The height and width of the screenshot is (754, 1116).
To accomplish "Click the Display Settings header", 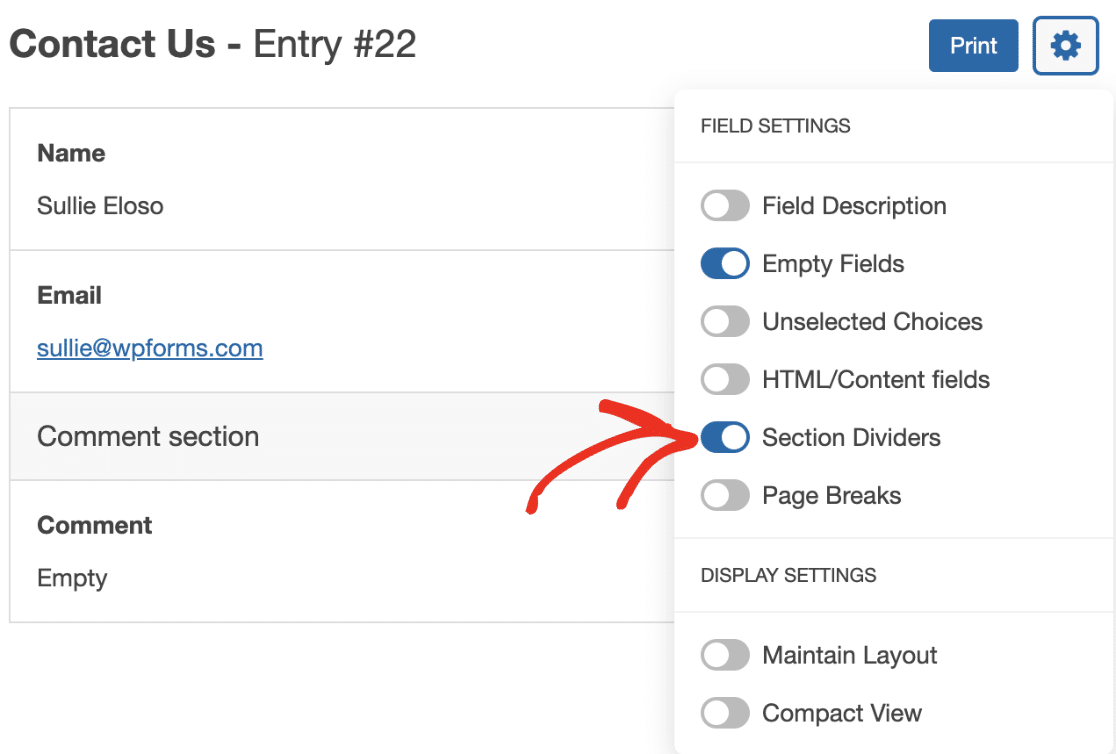I will [x=788, y=575].
